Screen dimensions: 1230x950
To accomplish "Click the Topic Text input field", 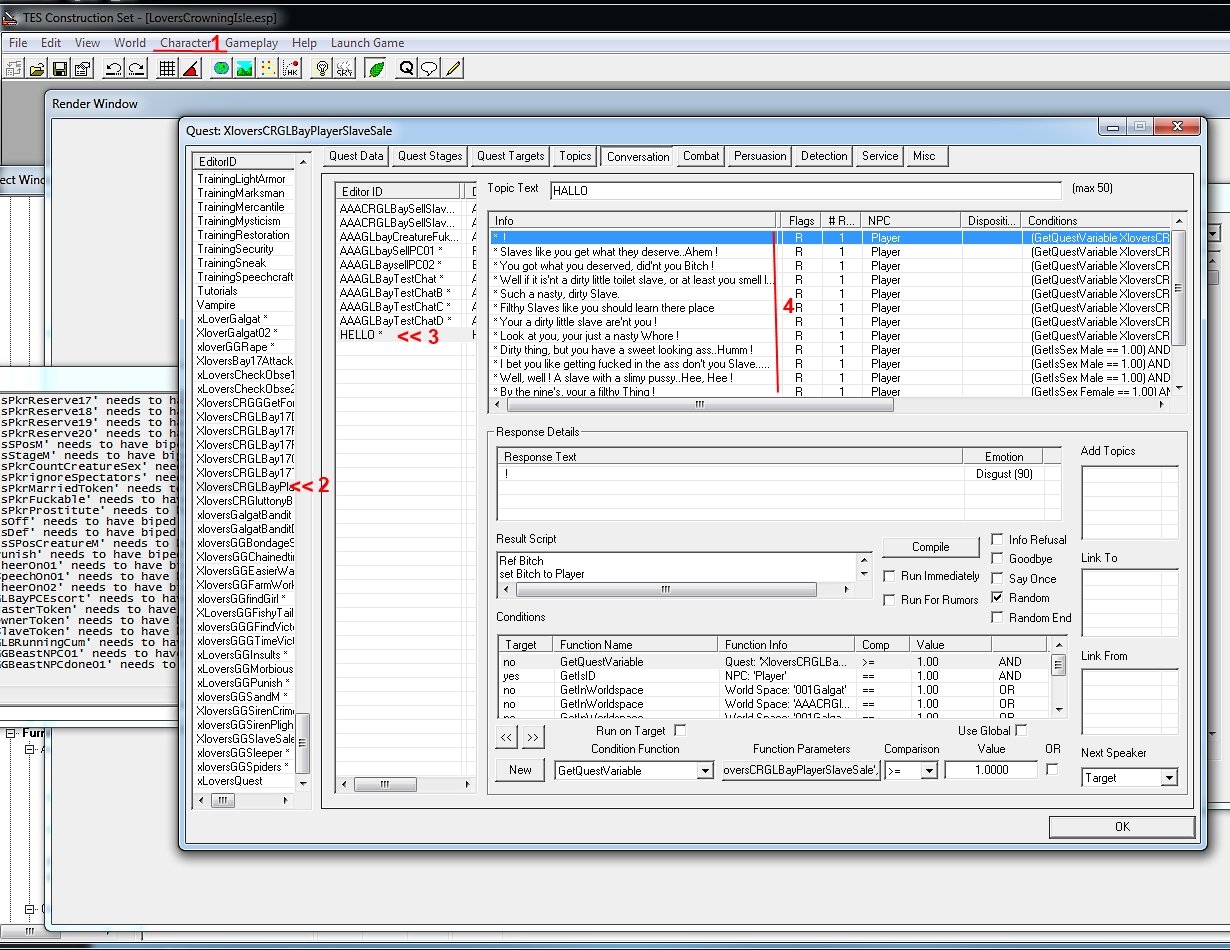I will (x=805, y=190).
